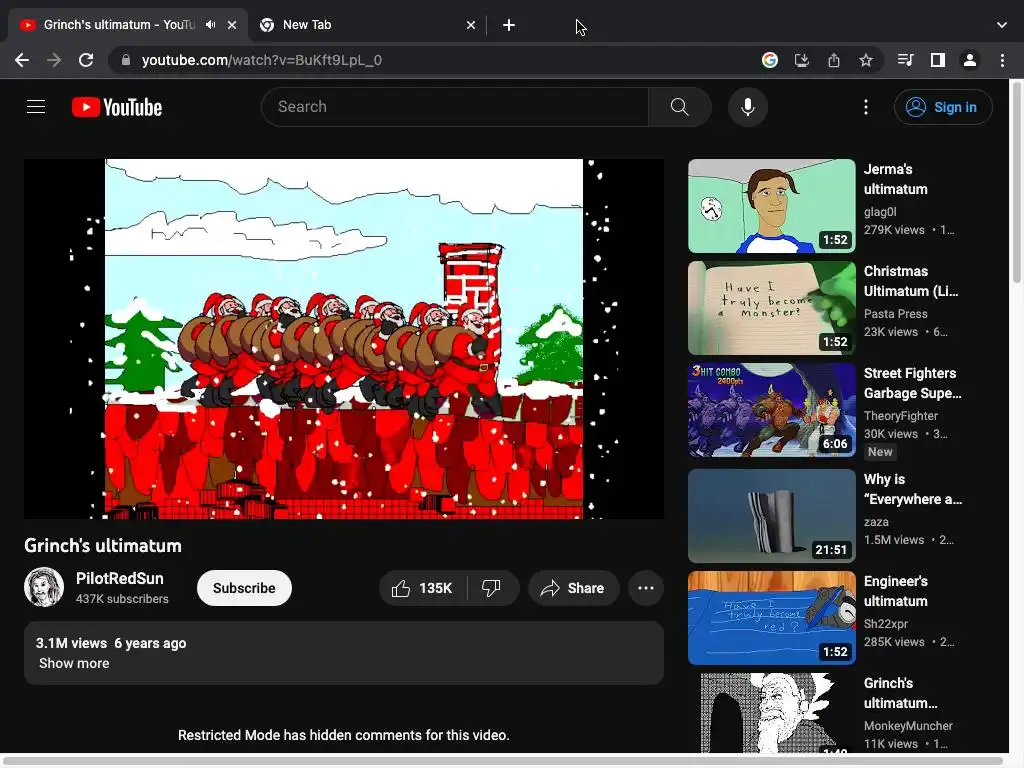The image size is (1024, 768).
Task: Open Christmas Ultimatum title link
Action: click(x=911, y=281)
